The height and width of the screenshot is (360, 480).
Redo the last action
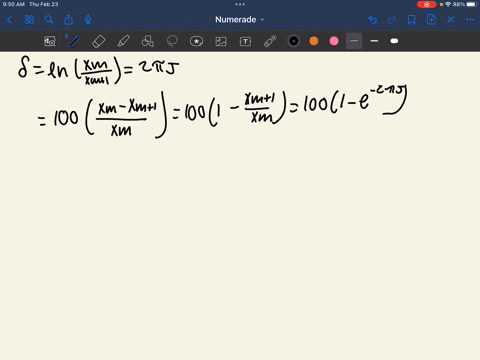392,20
